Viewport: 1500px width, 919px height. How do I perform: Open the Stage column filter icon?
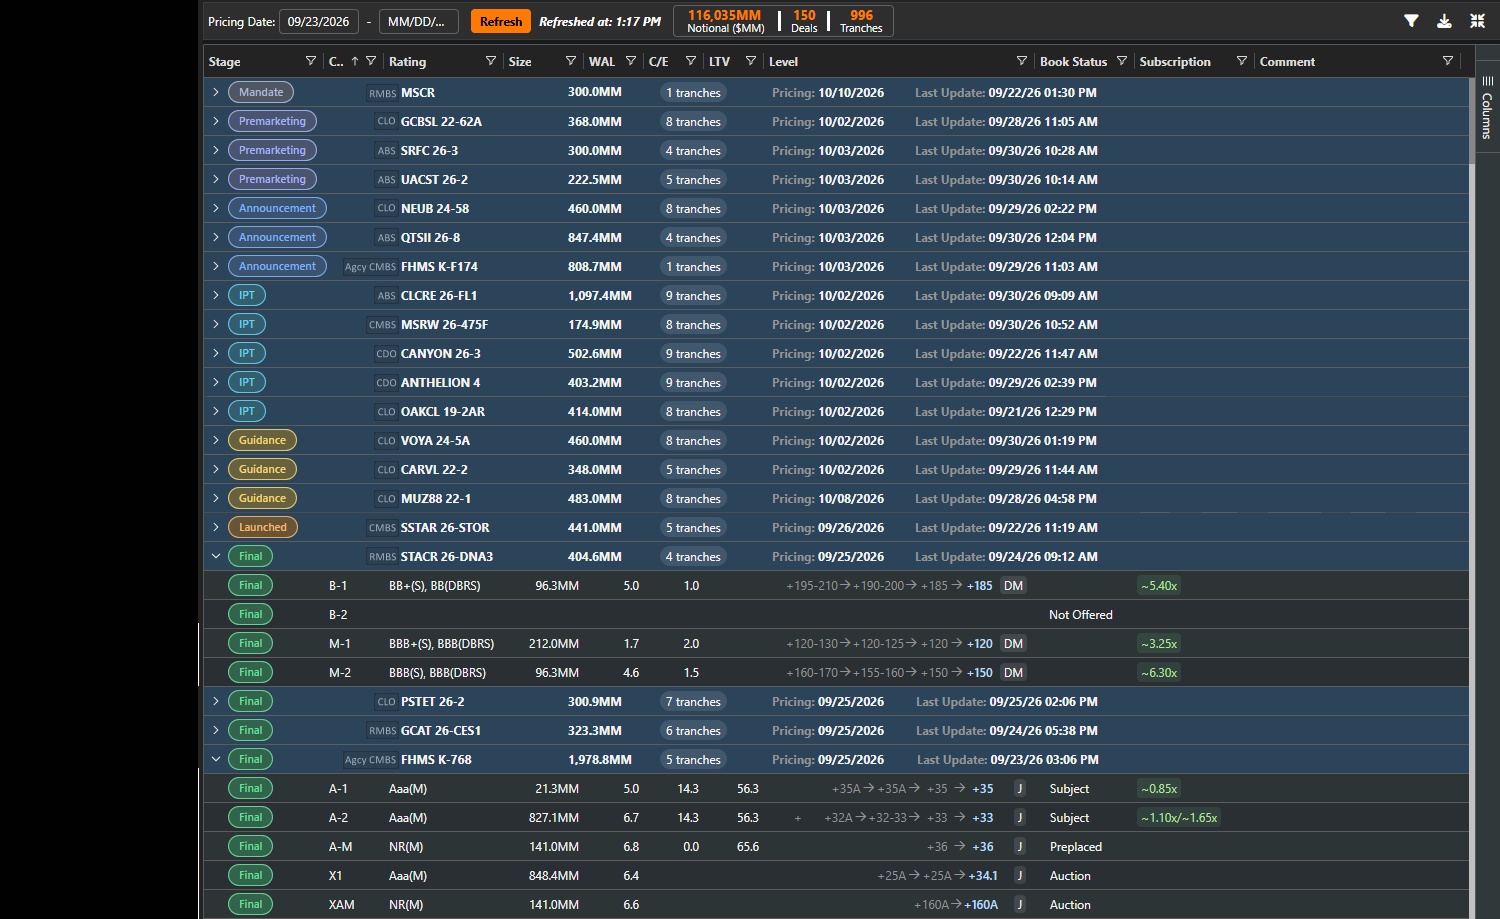tap(310, 61)
